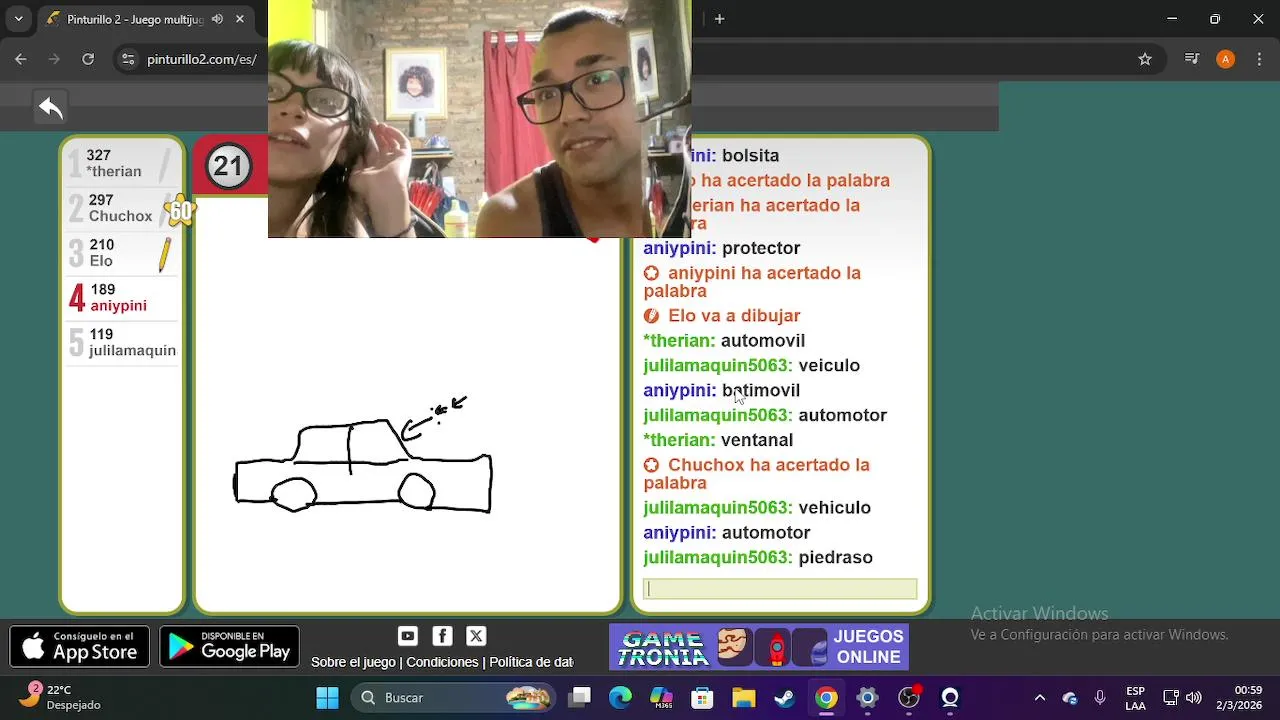Click the microphone icon in system tray

[x=1100, y=698]
